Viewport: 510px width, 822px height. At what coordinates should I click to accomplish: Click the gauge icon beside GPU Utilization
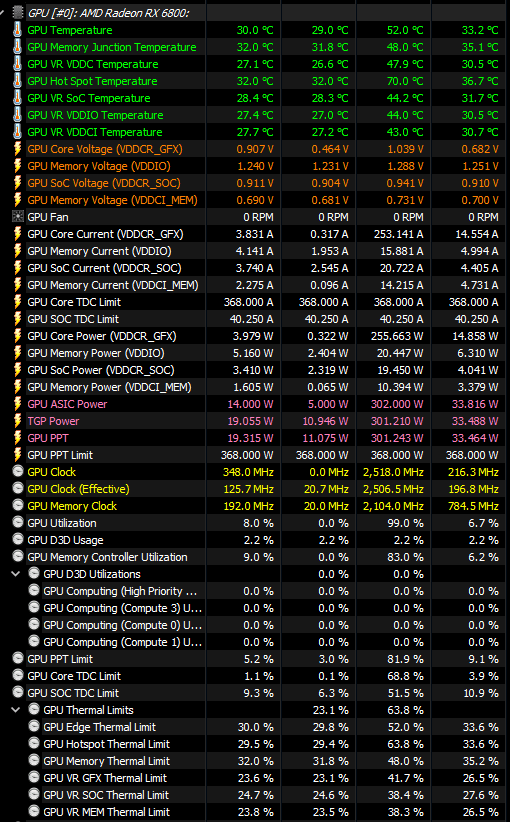18,522
